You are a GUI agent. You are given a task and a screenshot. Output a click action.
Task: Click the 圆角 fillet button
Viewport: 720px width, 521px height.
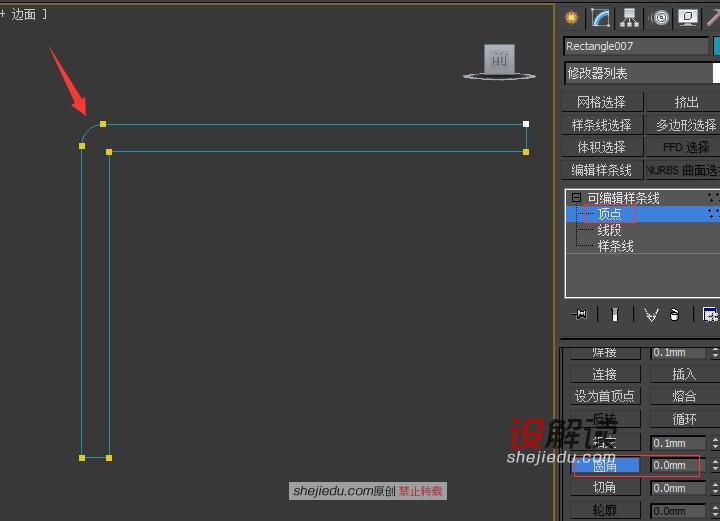tap(605, 466)
